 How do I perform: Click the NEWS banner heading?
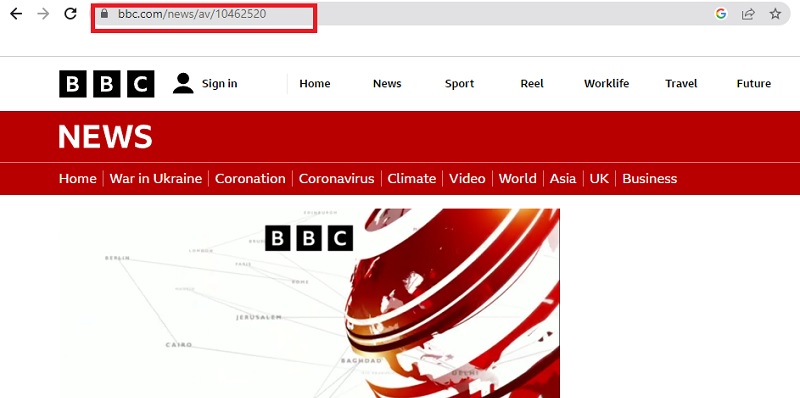(x=105, y=137)
